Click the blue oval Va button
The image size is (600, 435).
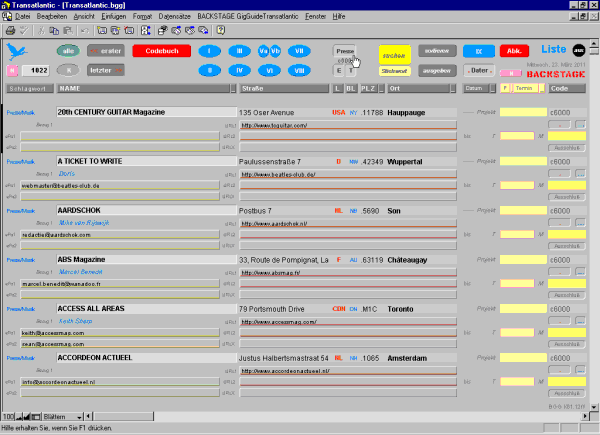(x=263, y=51)
